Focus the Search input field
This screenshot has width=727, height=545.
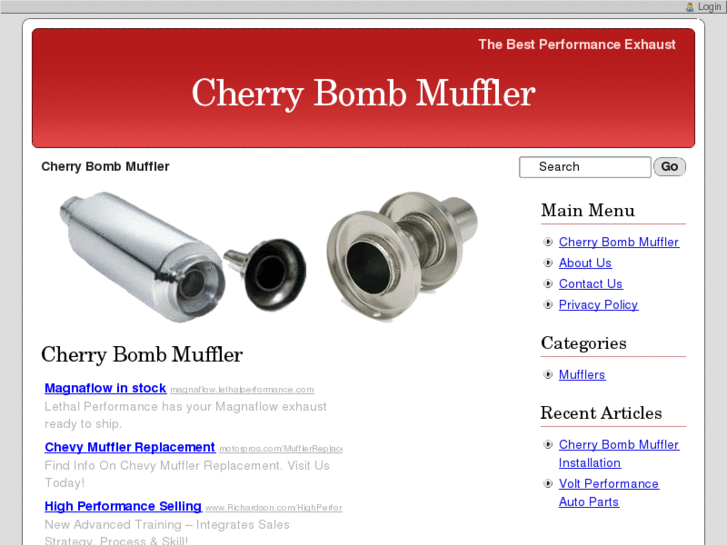585,167
